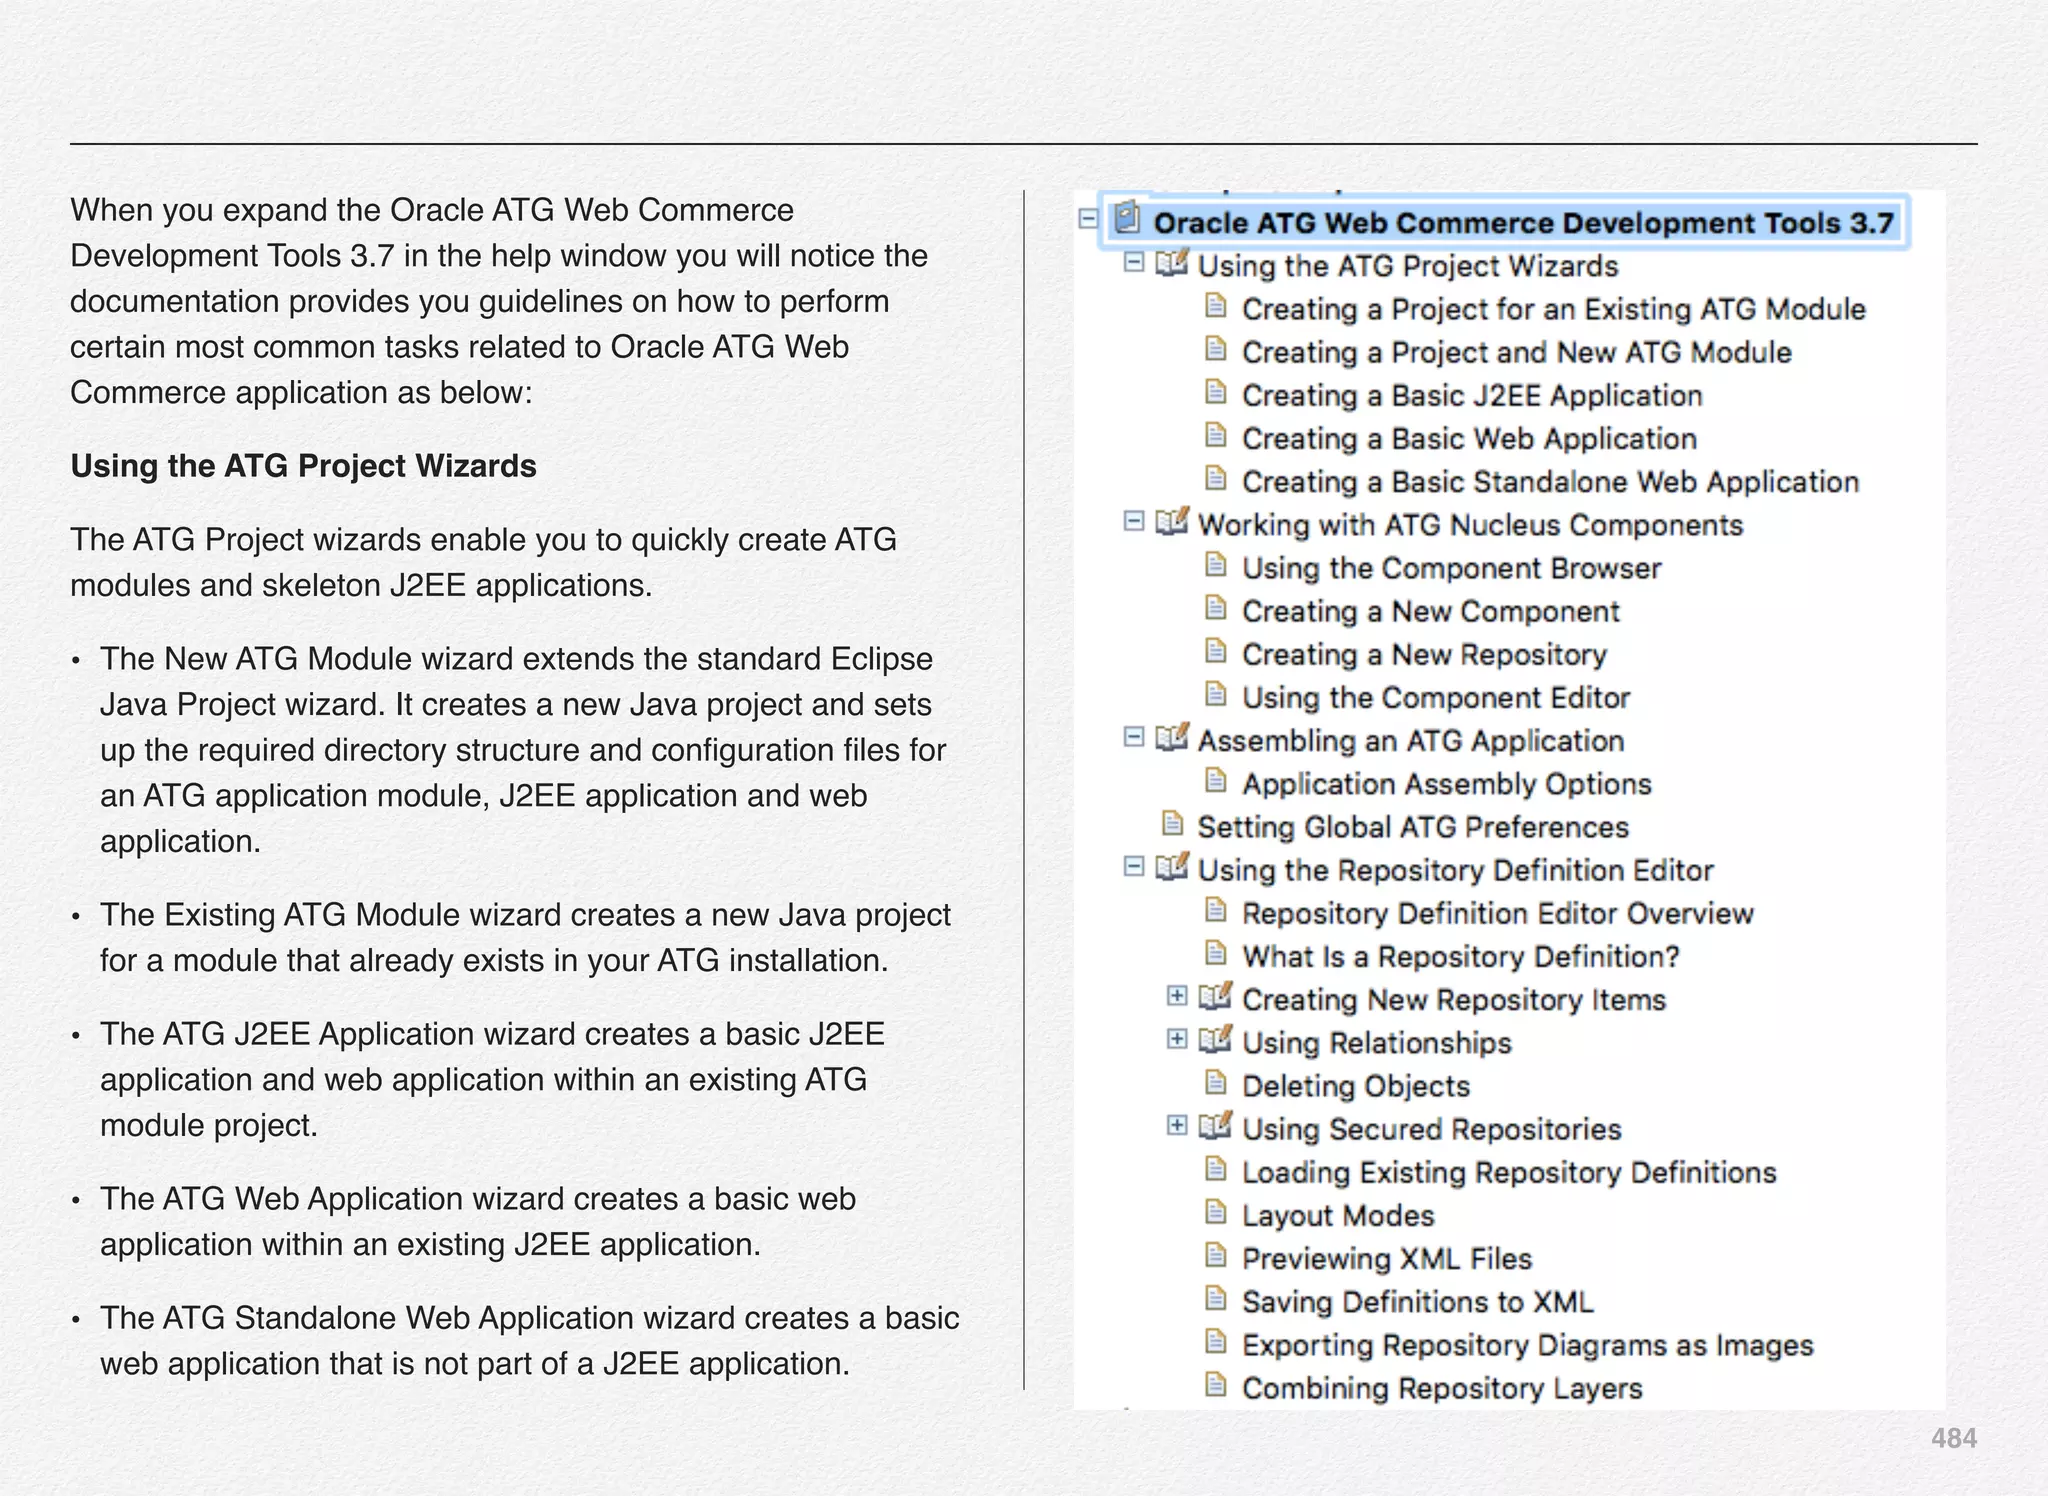This screenshot has height=1496, width=2048.
Task: Open Creating a Basic Standalone Web Application topic
Action: (1551, 481)
